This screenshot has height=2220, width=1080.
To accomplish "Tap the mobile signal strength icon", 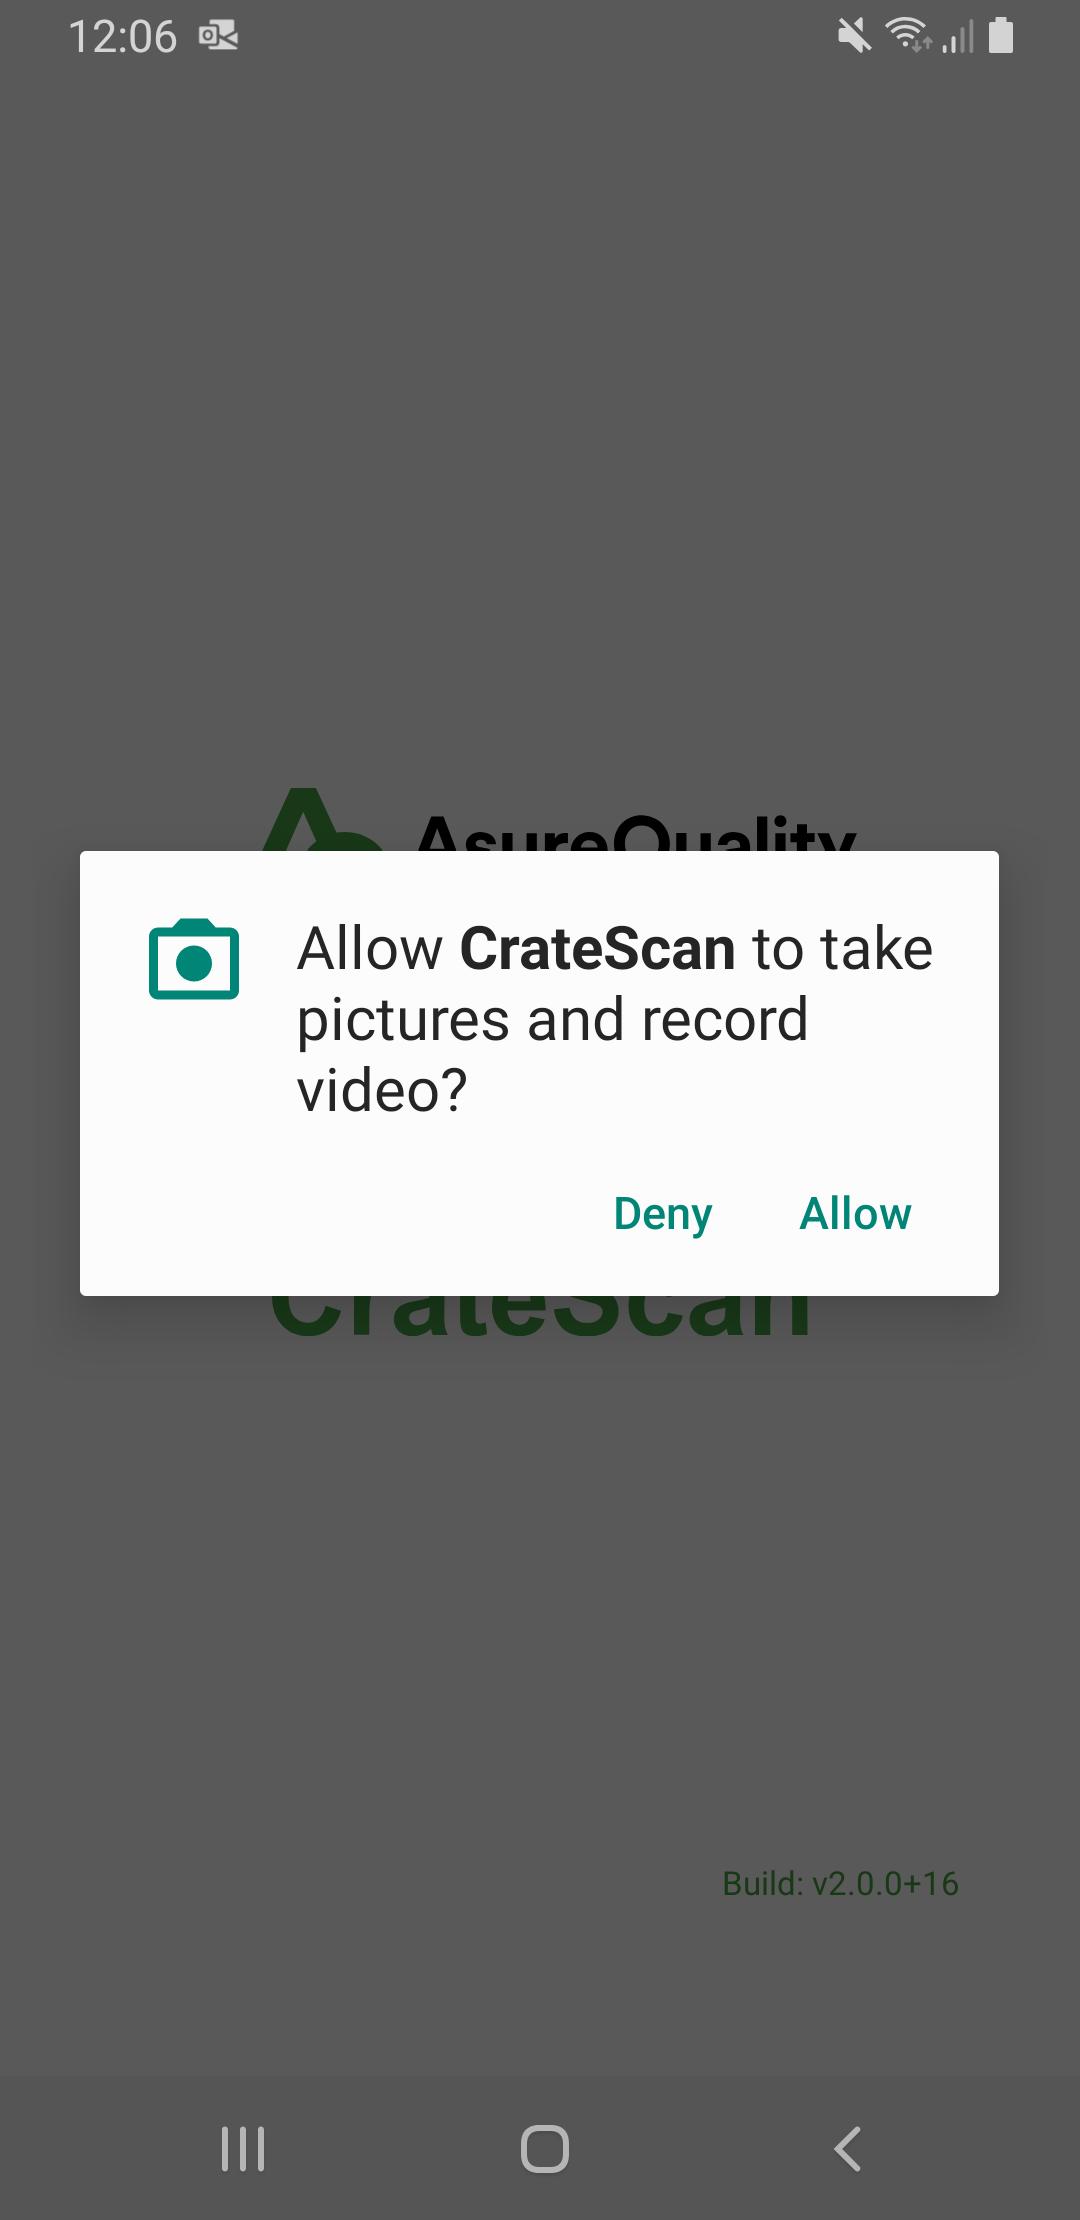I will [958, 37].
